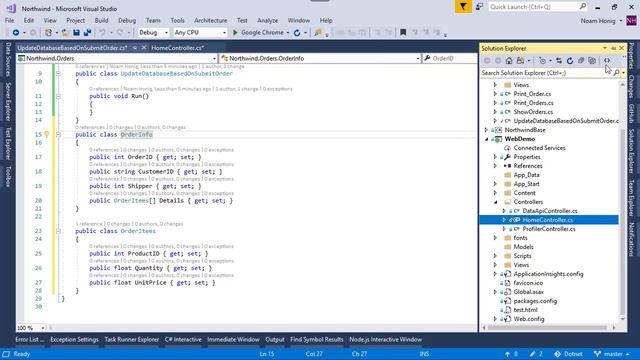Viewport: 640px width, 360px height.
Task: Click Undo arrow in toolbar
Action: coord(102,32)
